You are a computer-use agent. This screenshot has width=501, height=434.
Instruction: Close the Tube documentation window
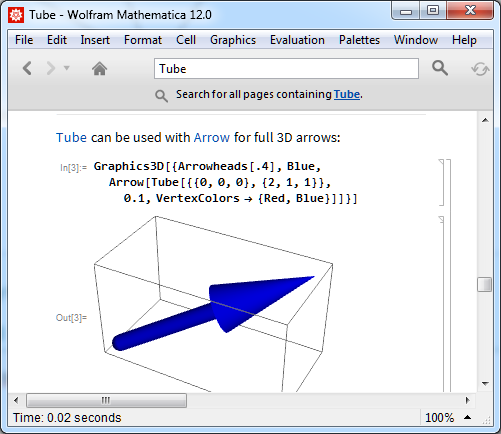point(470,10)
